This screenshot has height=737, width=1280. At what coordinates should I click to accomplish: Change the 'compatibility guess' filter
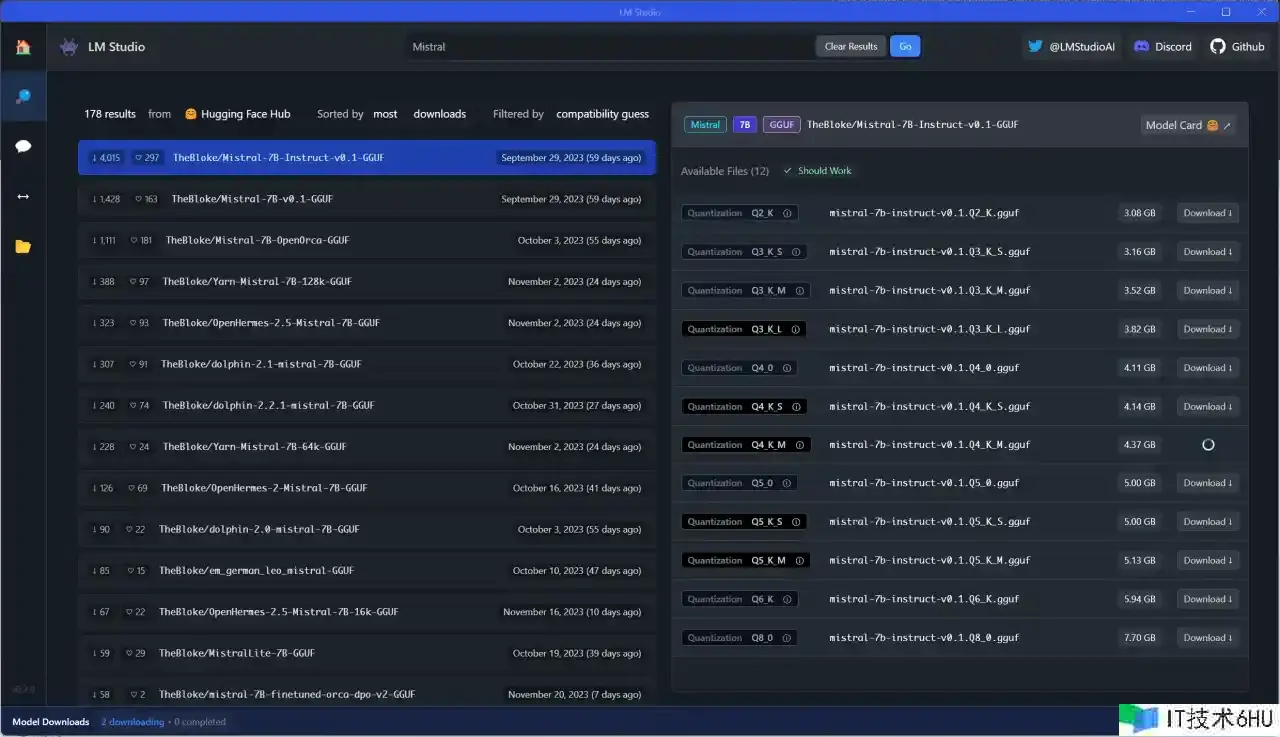(602, 114)
